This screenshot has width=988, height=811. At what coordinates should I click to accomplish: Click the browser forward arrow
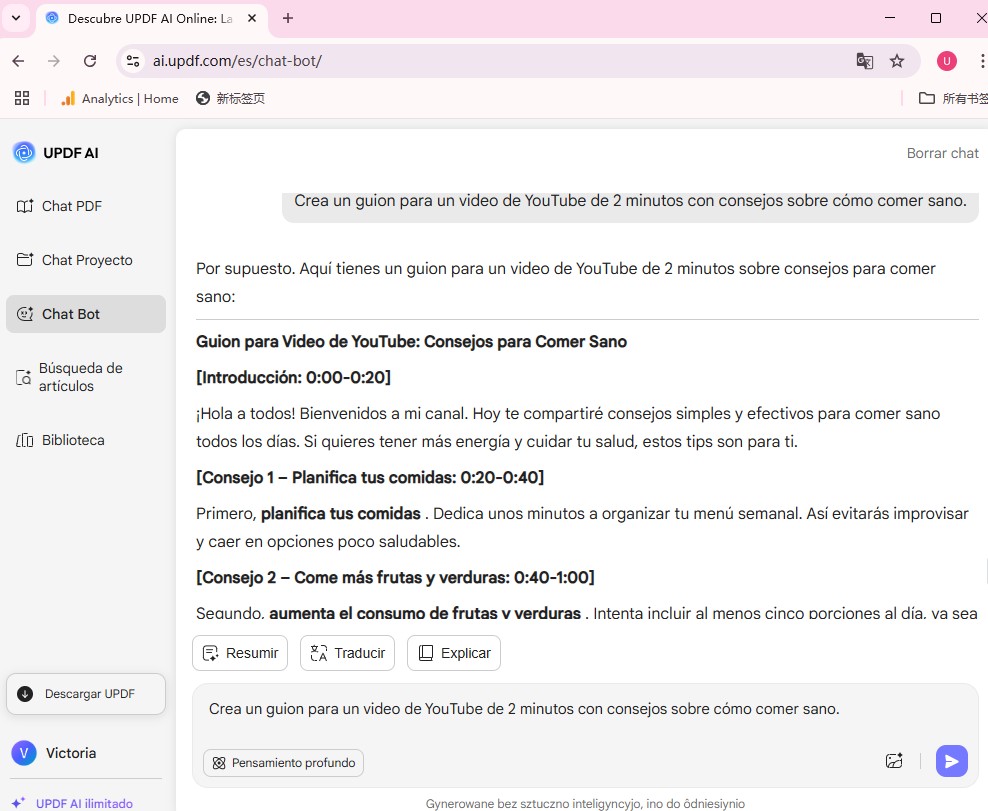[54, 61]
